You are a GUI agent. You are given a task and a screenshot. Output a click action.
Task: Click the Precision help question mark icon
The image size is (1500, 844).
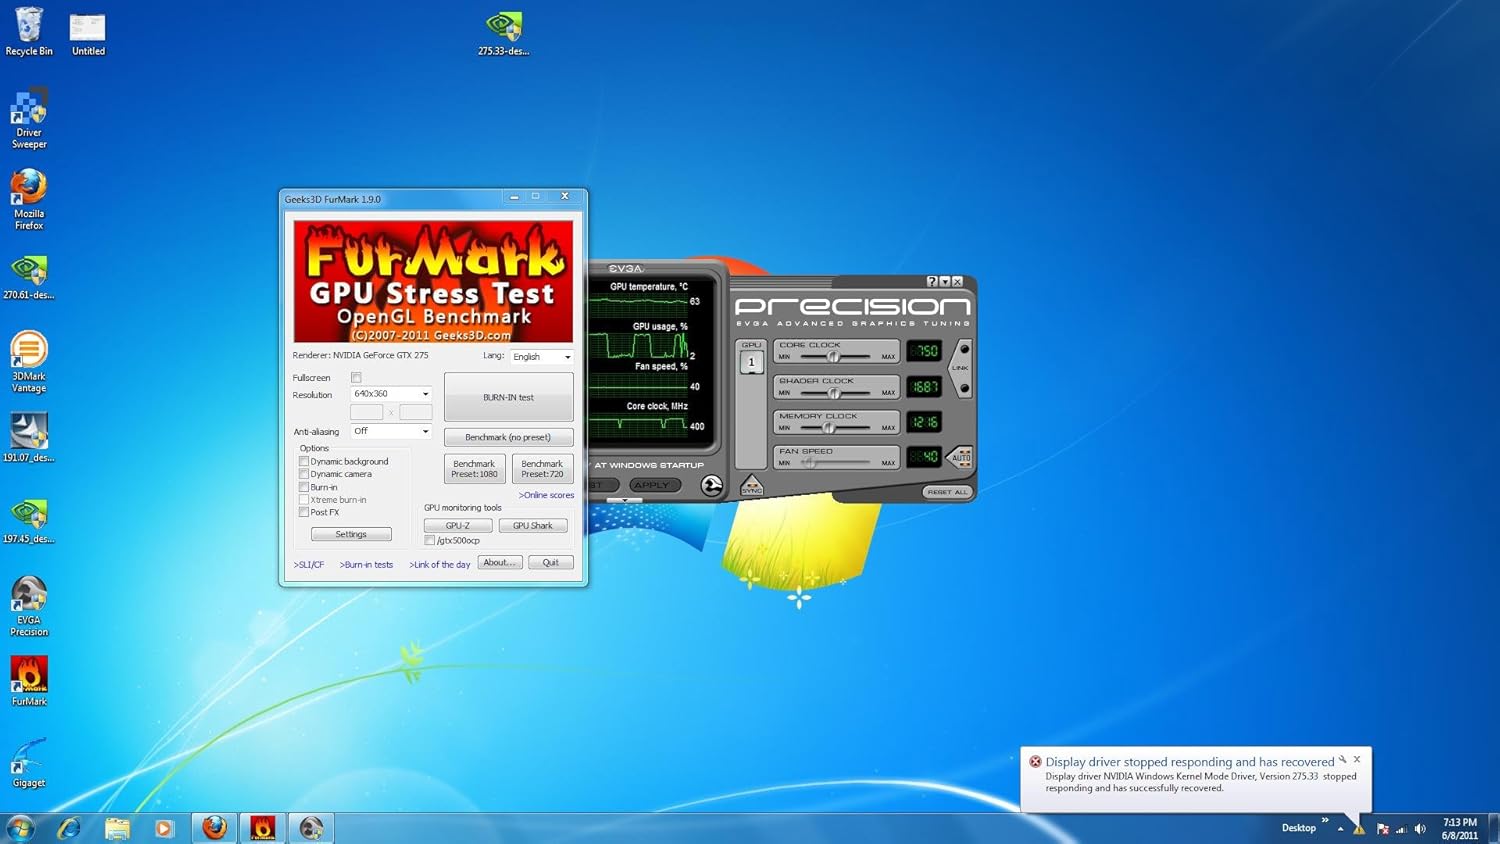click(x=932, y=282)
